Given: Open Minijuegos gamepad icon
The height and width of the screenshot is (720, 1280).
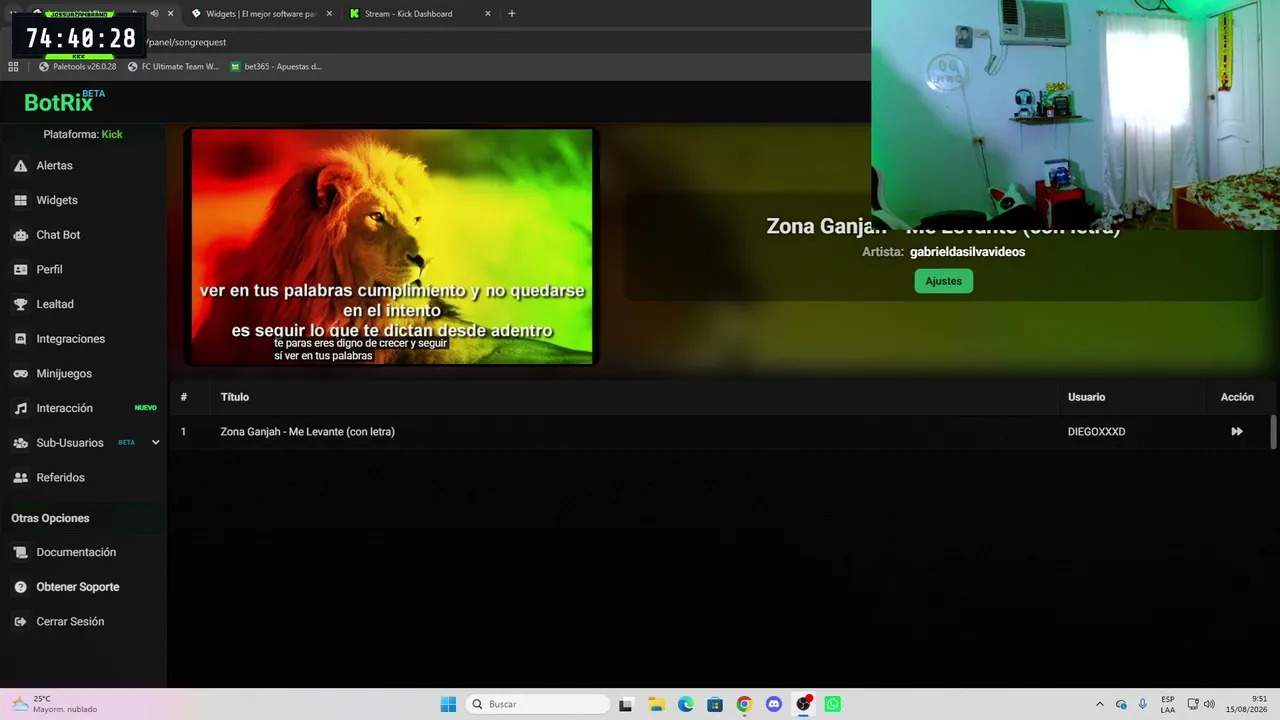Looking at the screenshot, I should pos(20,373).
